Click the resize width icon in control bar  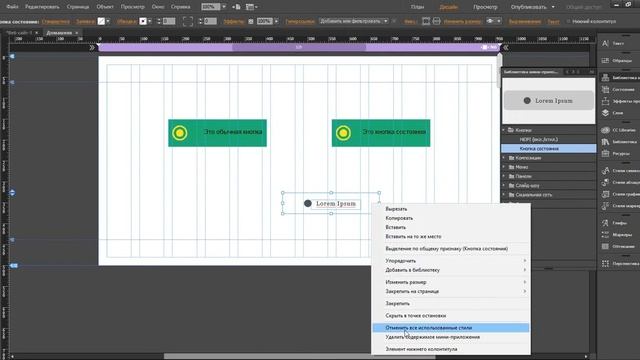tap(426, 21)
